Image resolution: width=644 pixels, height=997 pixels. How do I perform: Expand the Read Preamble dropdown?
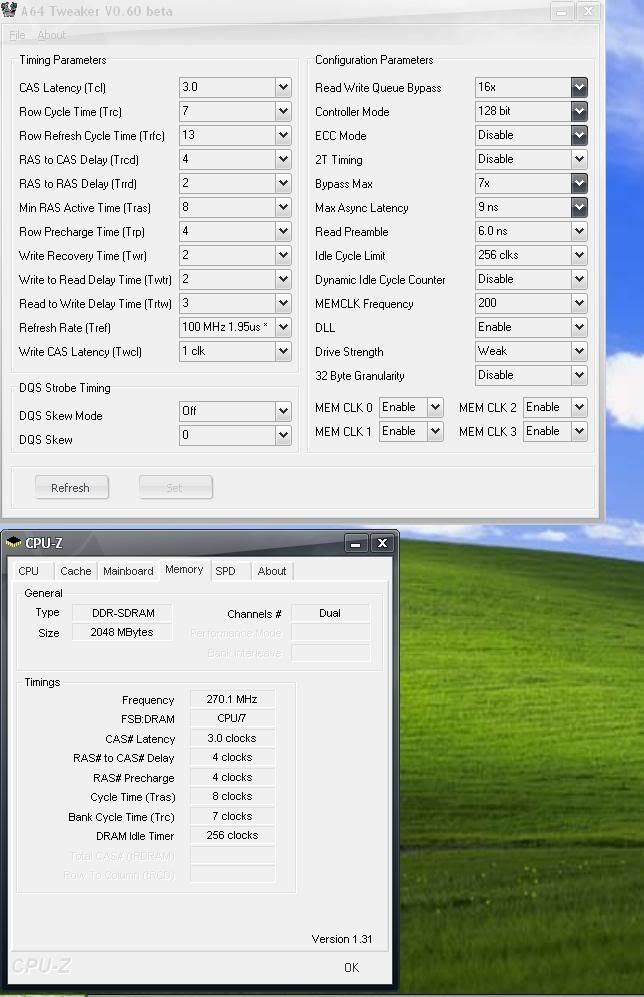tap(579, 231)
